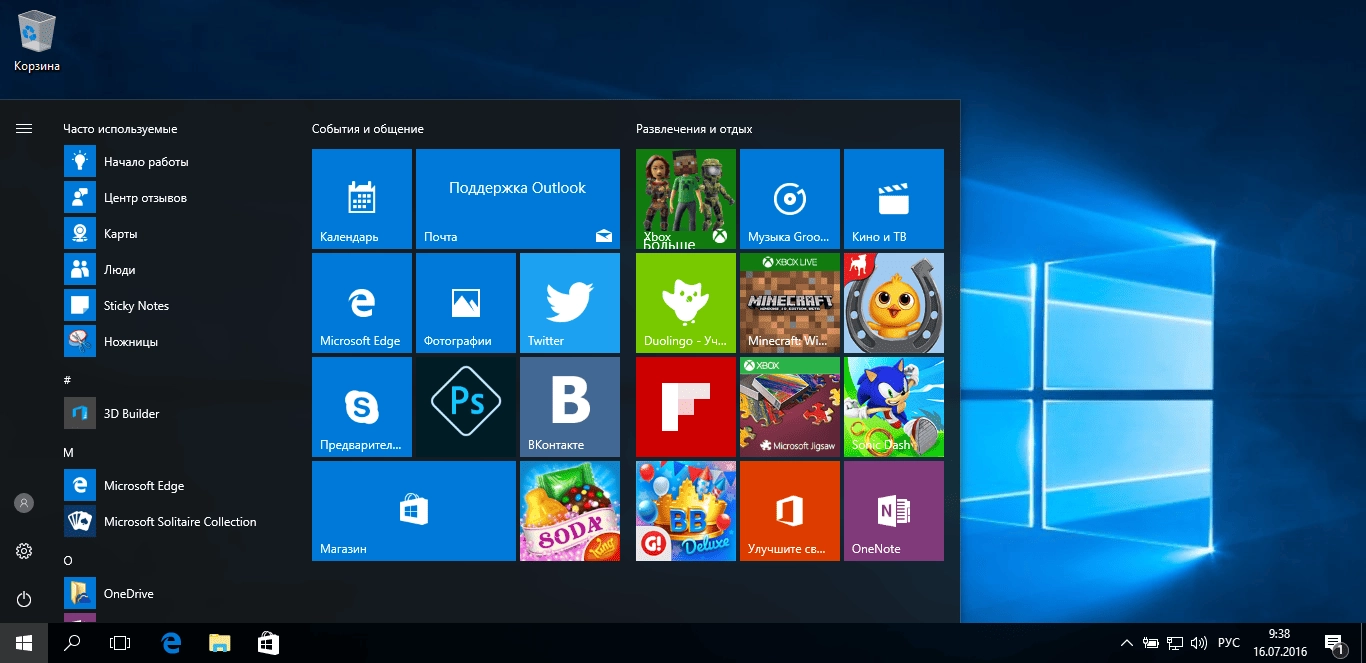Open the Photos tile (Фотографии)
This screenshot has width=1366, height=663.
(466, 303)
